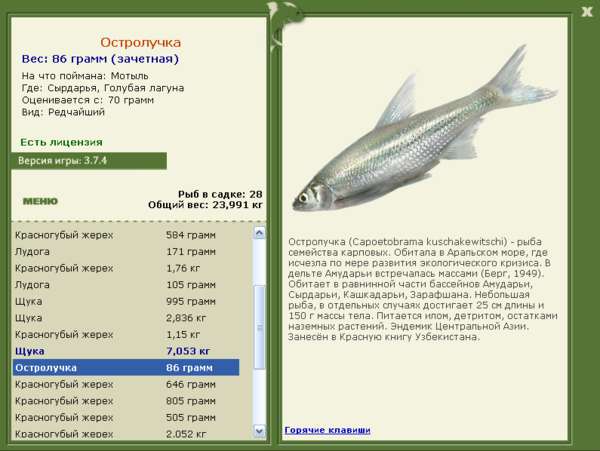This screenshot has width=600, height=451.
Task: Click the Вес: 86 грамм (зачетная) line
Action: (100, 59)
